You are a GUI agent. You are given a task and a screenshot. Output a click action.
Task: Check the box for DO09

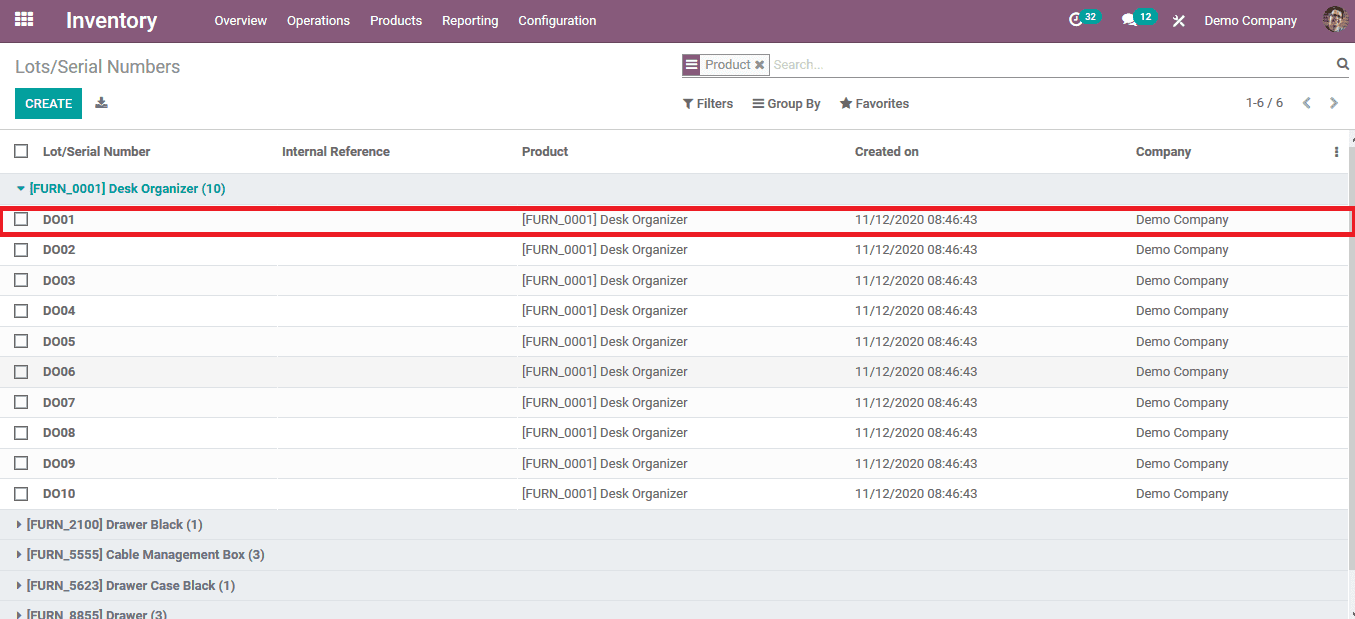21,463
